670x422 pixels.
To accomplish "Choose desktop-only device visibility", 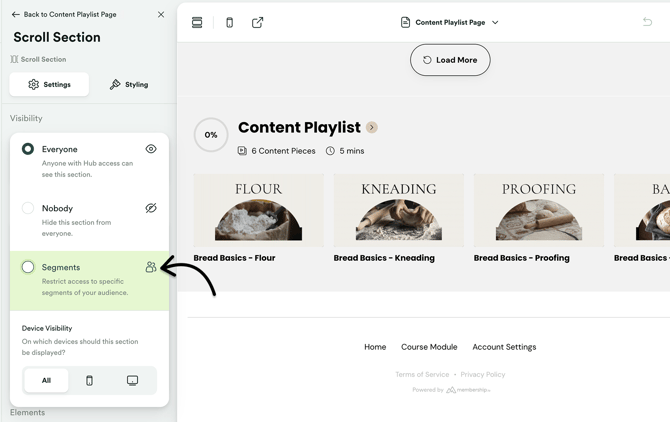I will point(132,380).
